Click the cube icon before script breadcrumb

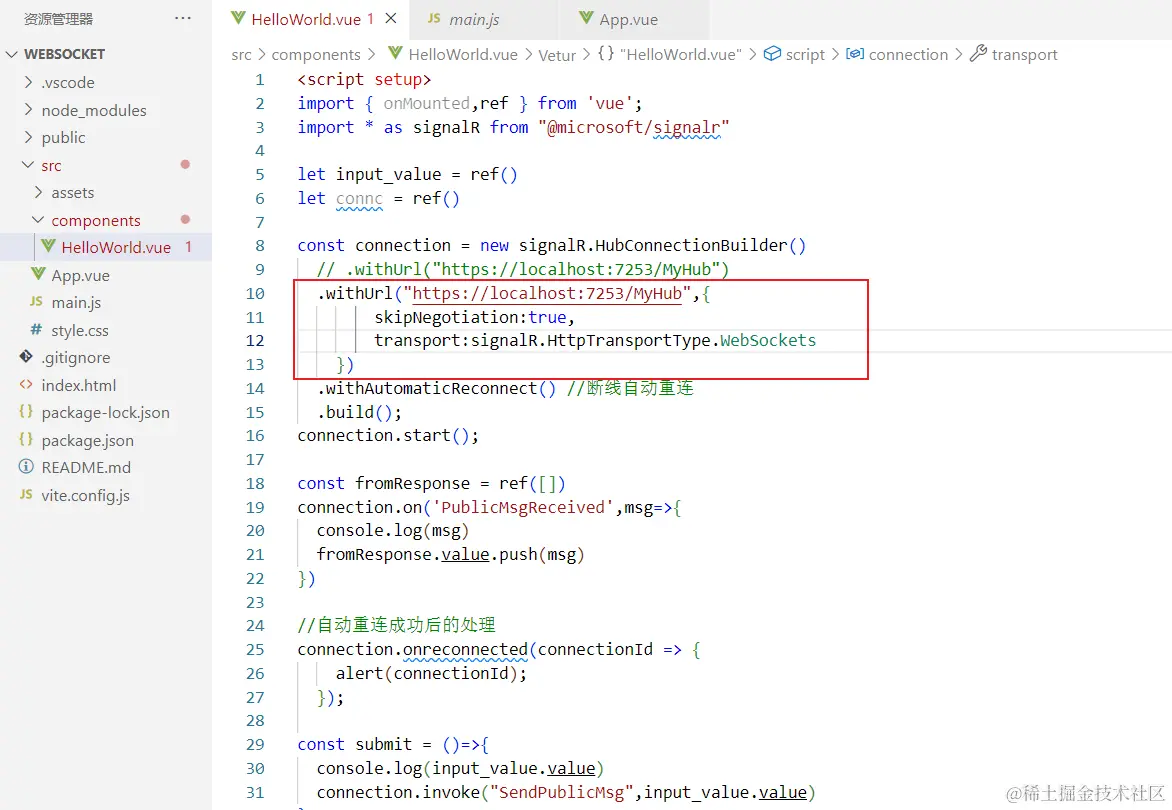772,53
